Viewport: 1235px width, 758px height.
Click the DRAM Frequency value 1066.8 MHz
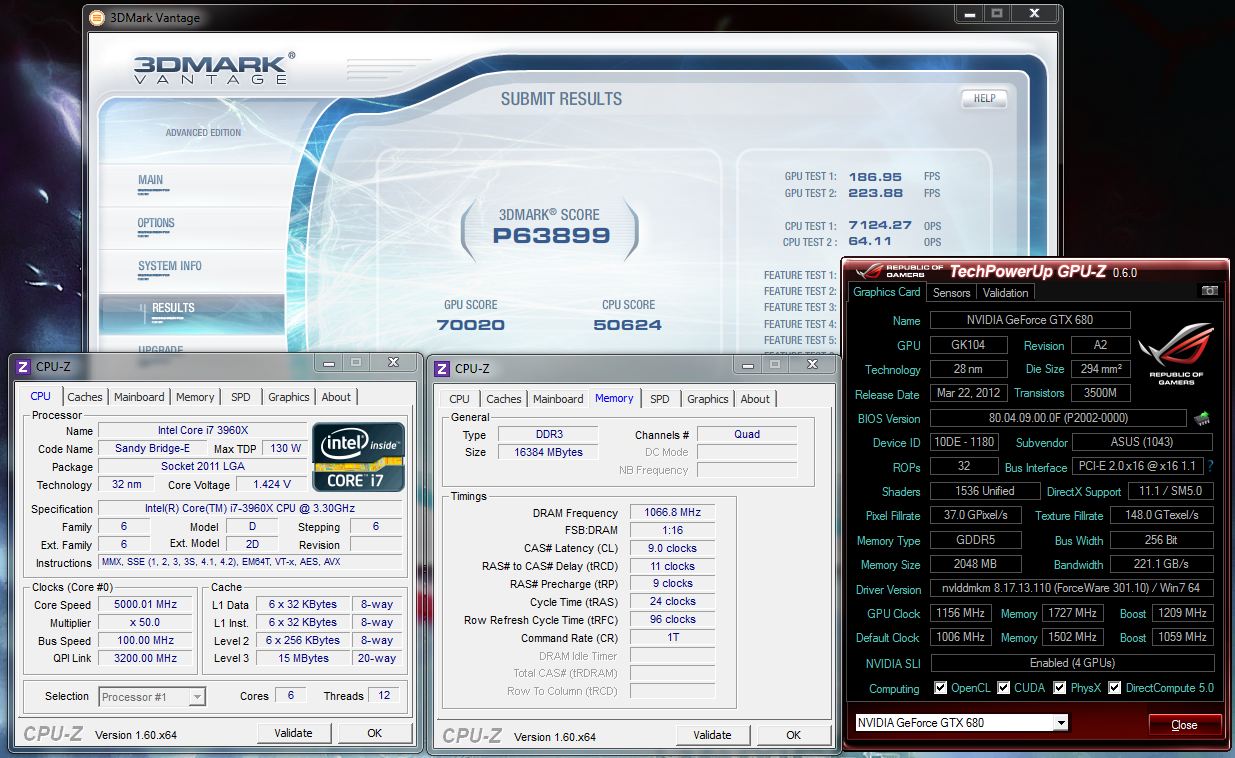[673, 512]
